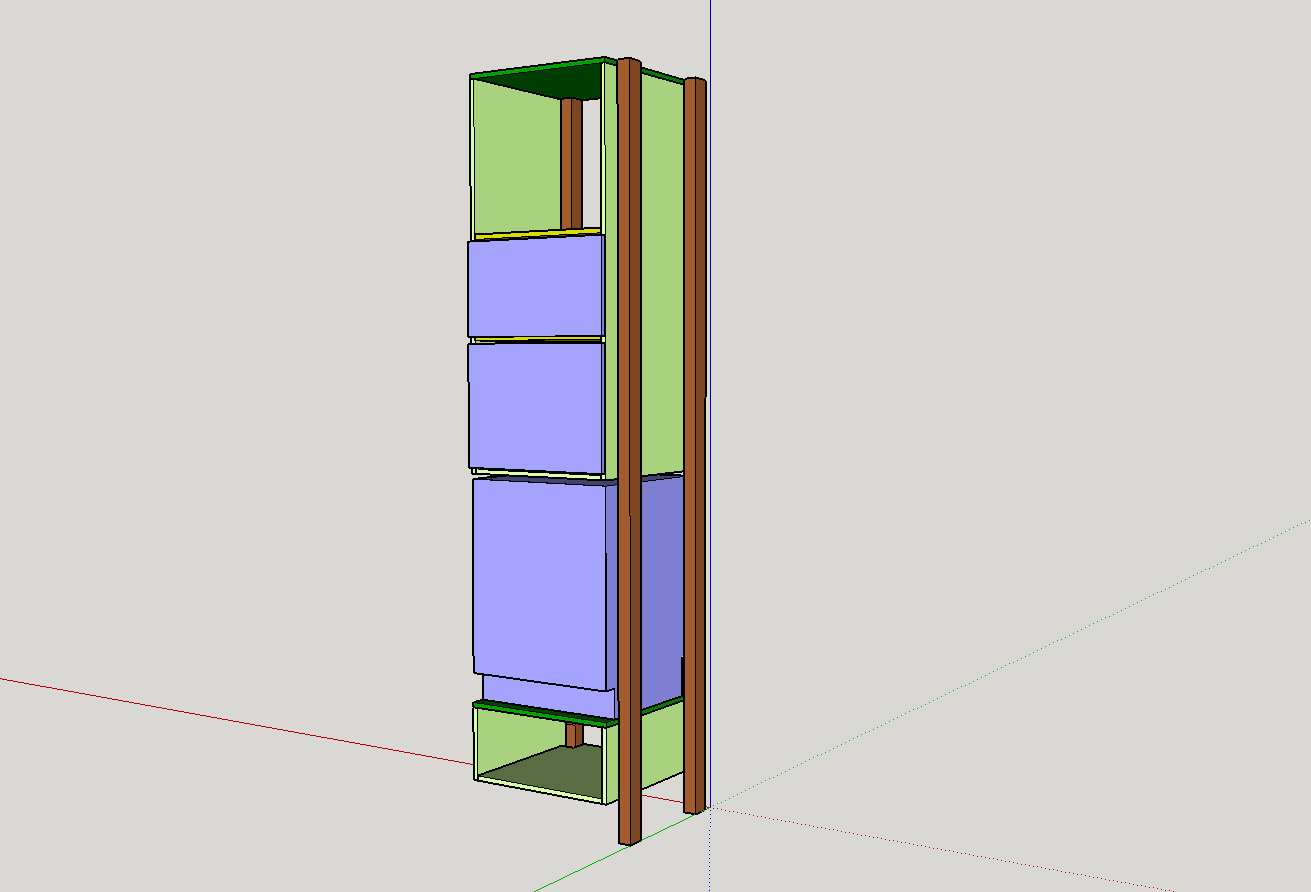Select the middle purple drawer front

[536, 408]
